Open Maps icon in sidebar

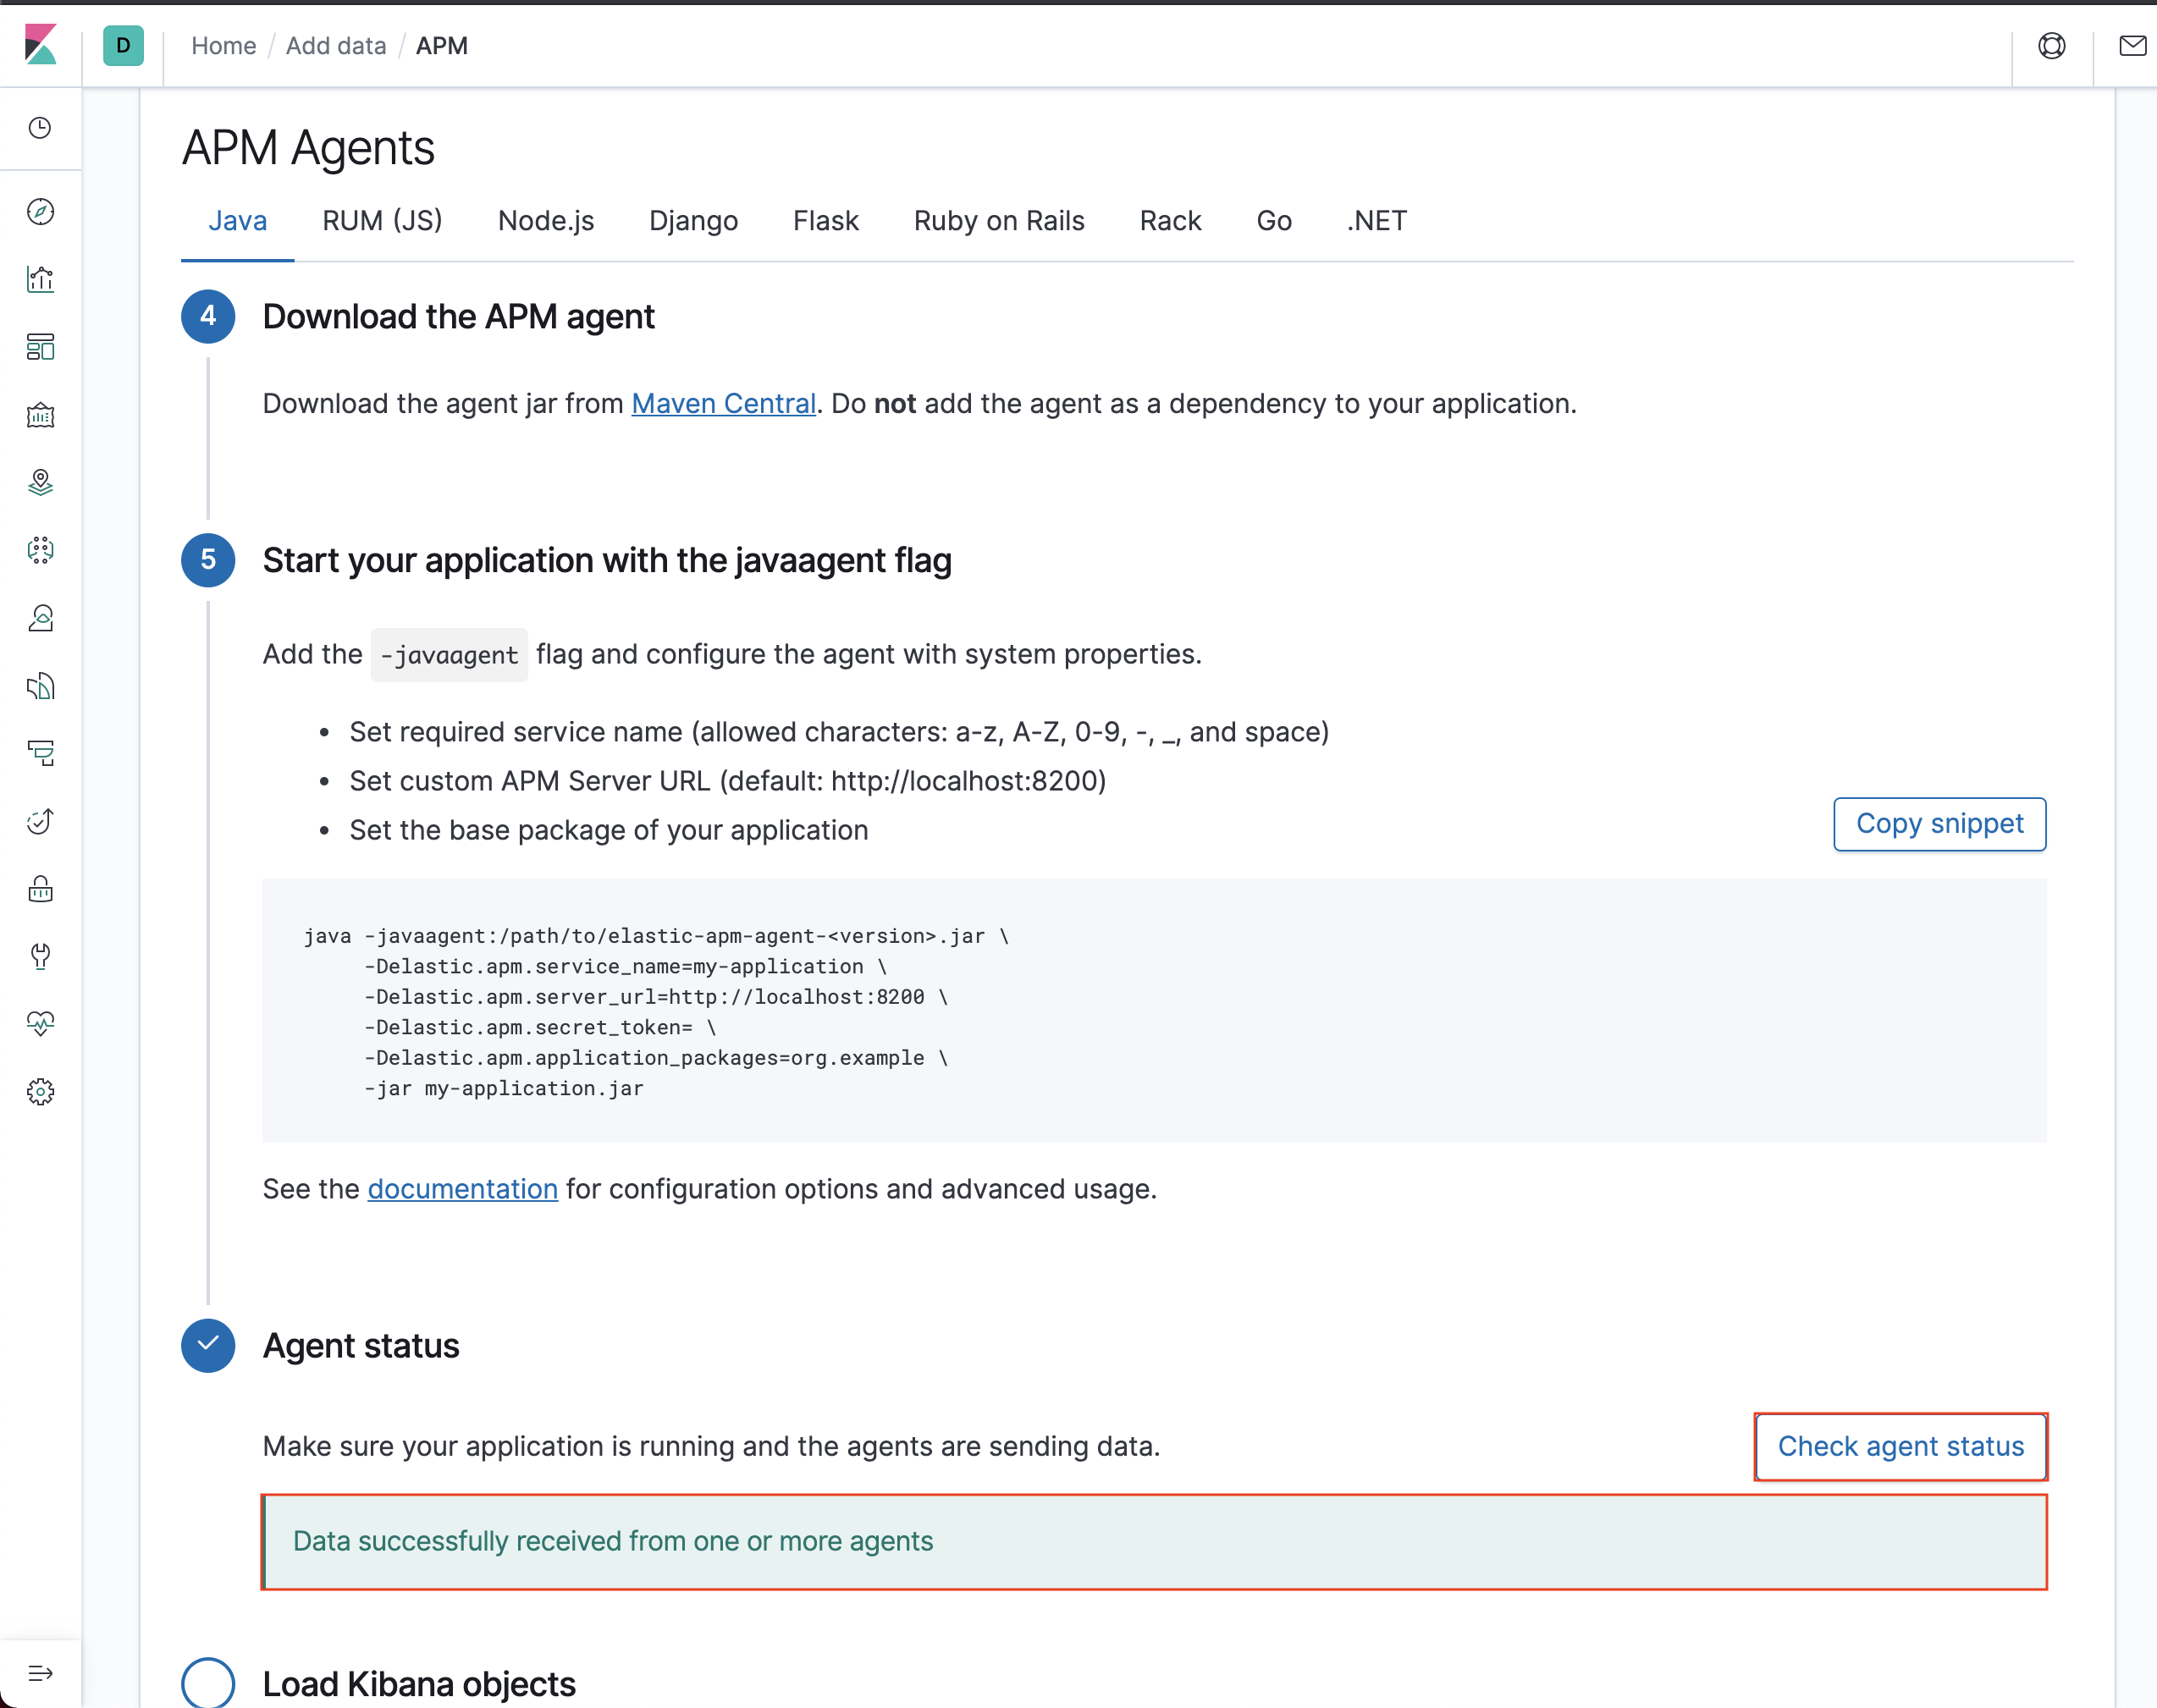pos(40,482)
